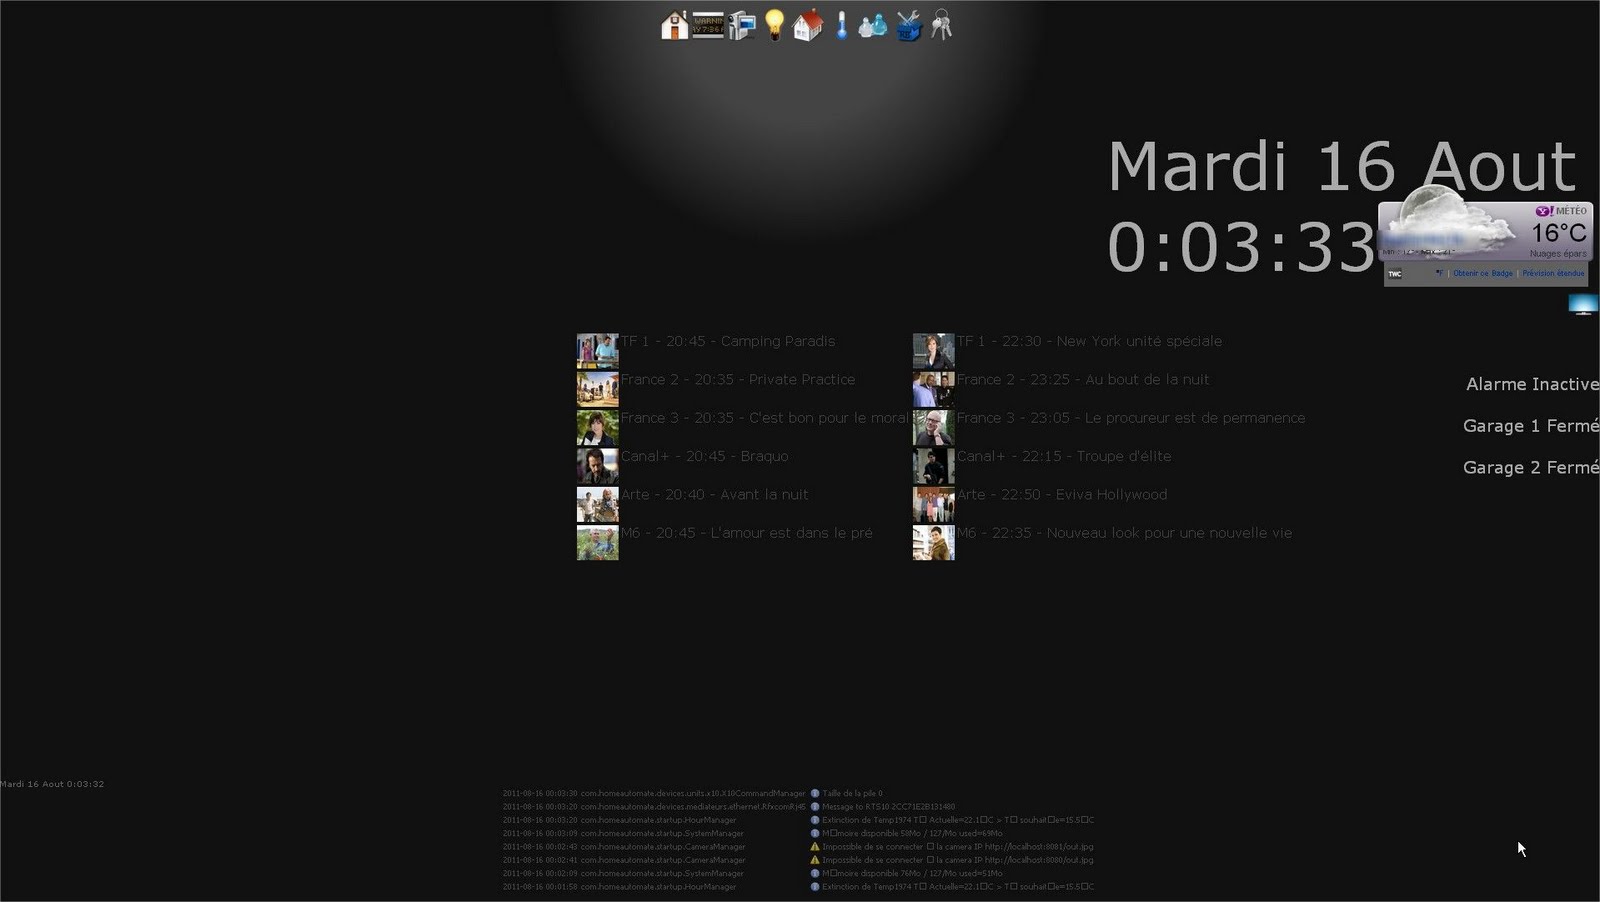
Task: Select 'Canal+ - 22:15 - Troupe d'élite' listing
Action: [1064, 456]
